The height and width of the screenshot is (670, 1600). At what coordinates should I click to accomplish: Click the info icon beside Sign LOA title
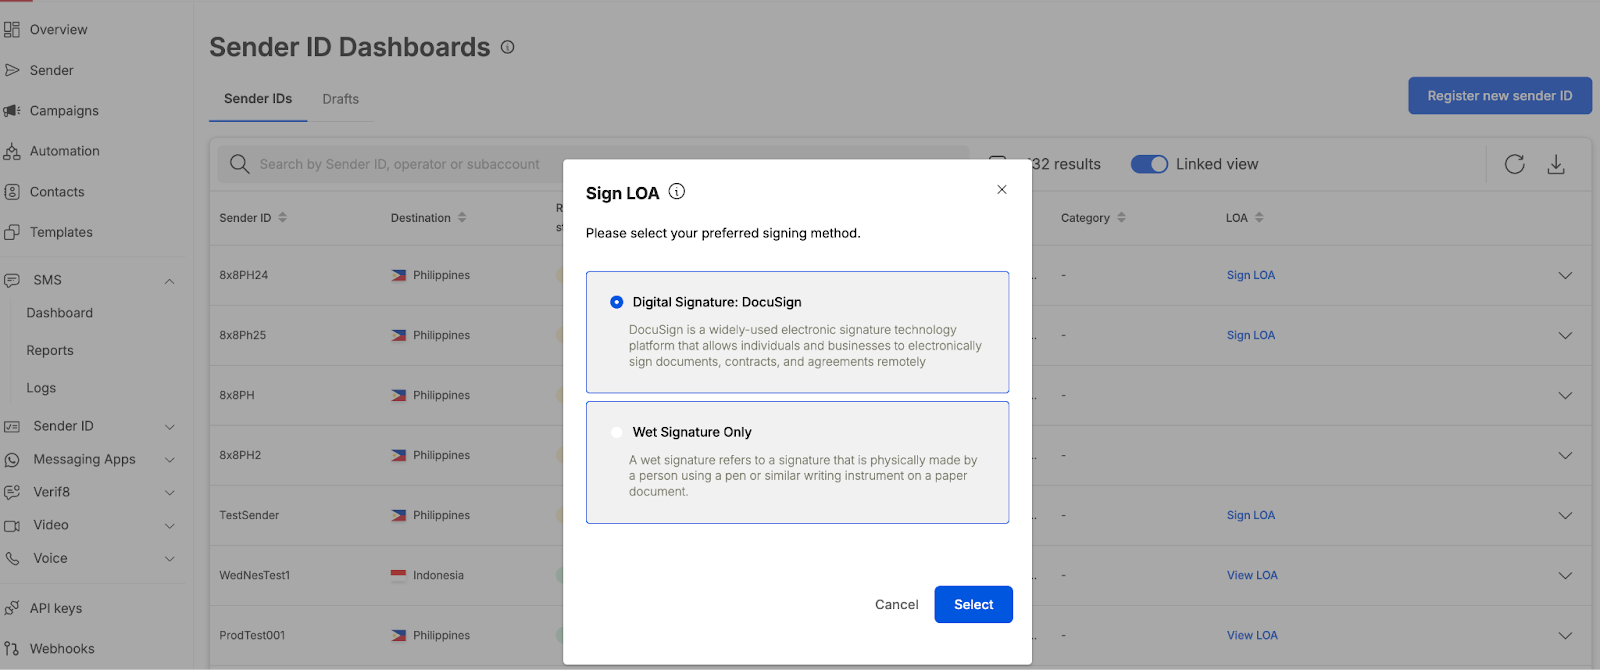tap(677, 192)
